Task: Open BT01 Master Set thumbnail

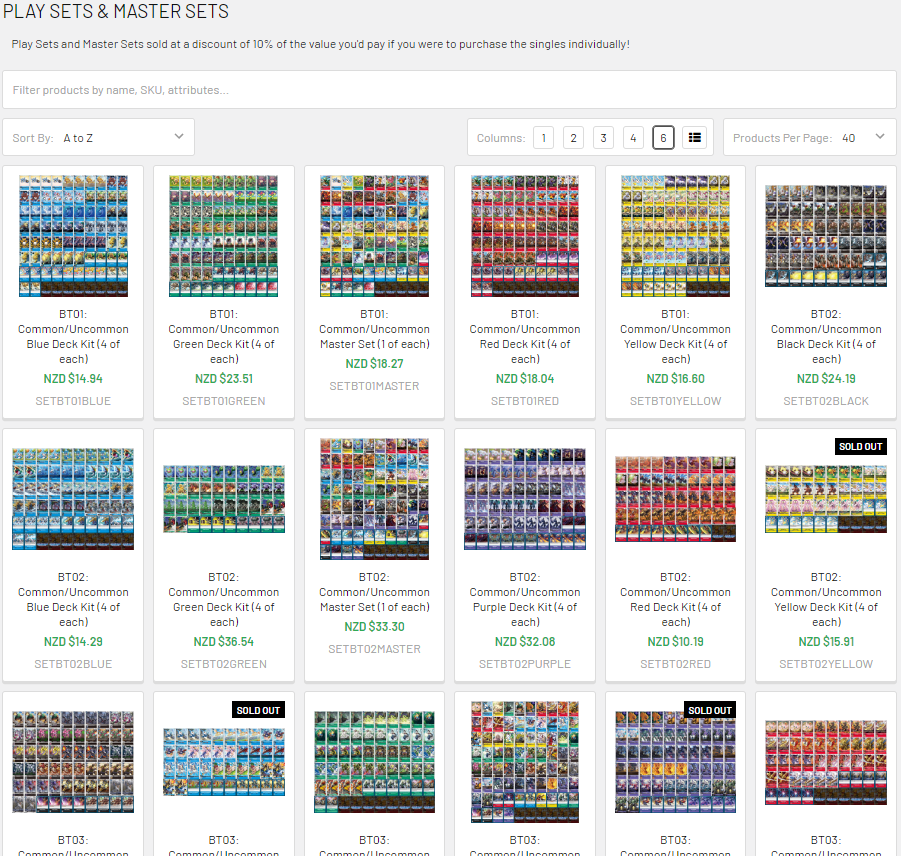Action: (374, 236)
